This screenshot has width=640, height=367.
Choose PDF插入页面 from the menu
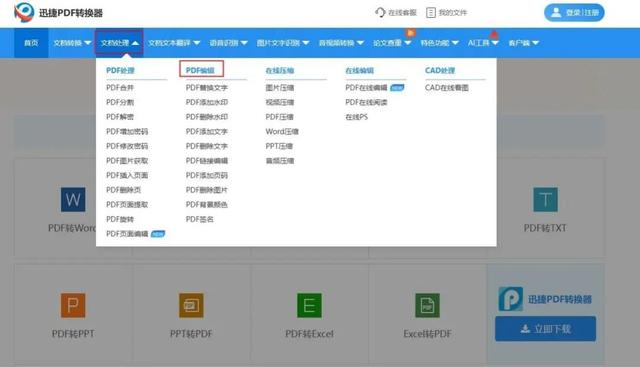[x=127, y=176]
